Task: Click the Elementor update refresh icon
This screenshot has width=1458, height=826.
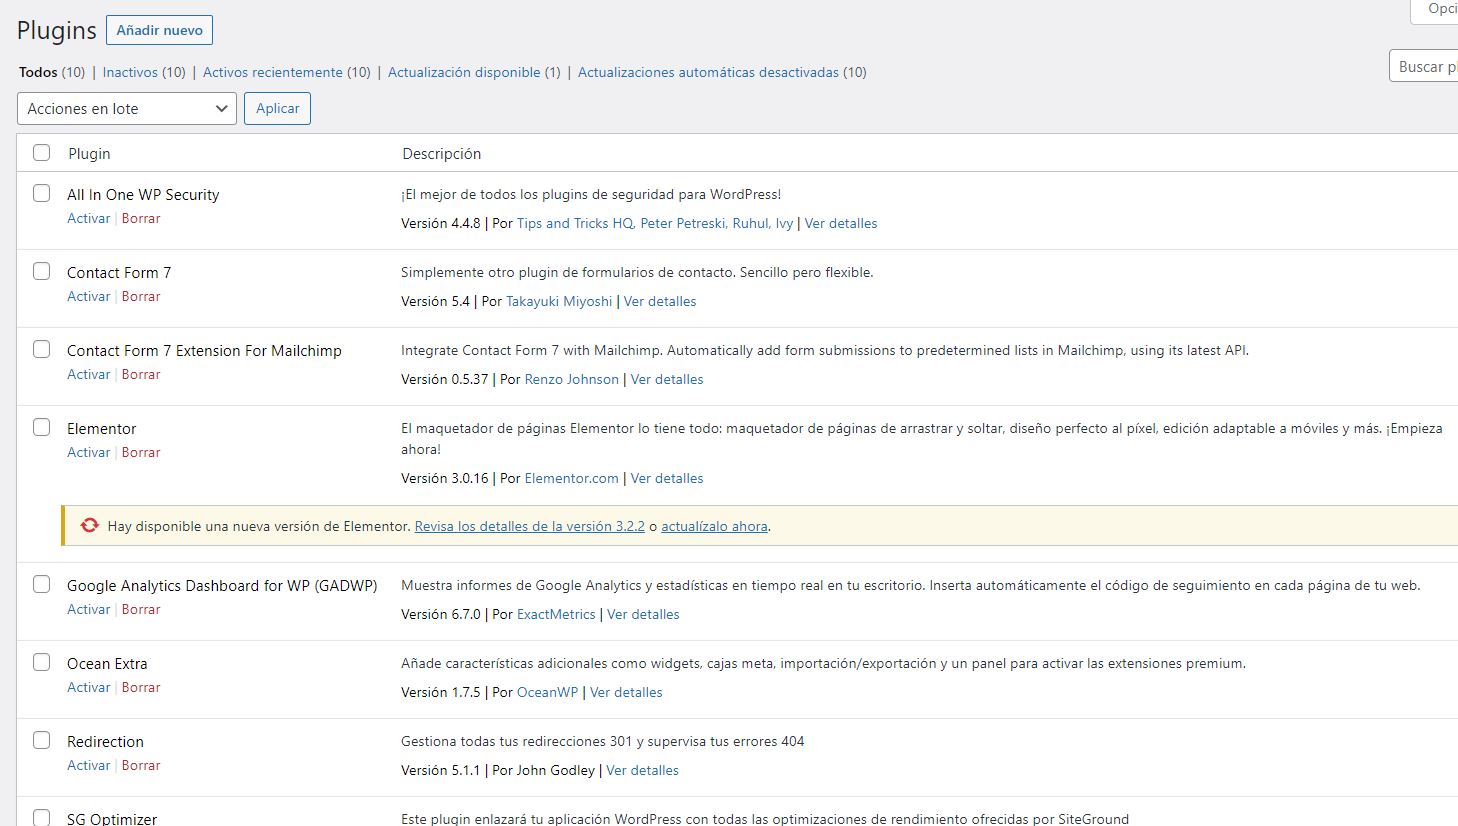Action: tap(90, 525)
